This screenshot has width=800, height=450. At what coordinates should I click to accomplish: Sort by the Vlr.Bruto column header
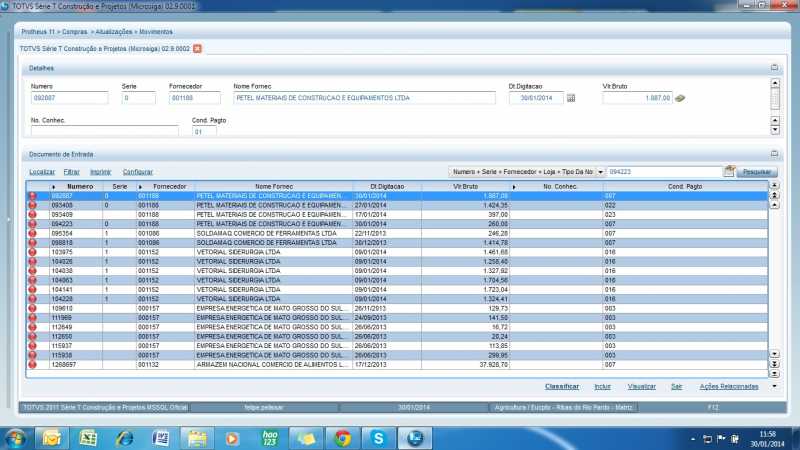tap(465, 187)
